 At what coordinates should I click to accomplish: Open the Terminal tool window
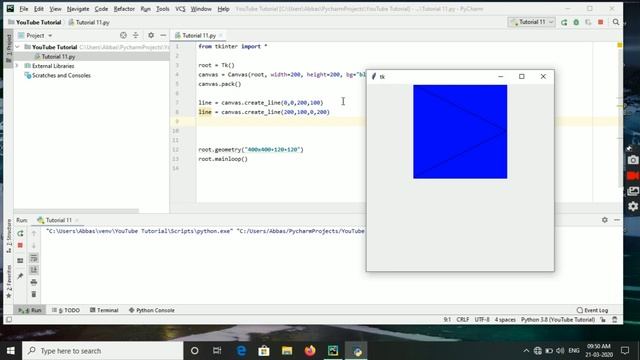coord(104,310)
